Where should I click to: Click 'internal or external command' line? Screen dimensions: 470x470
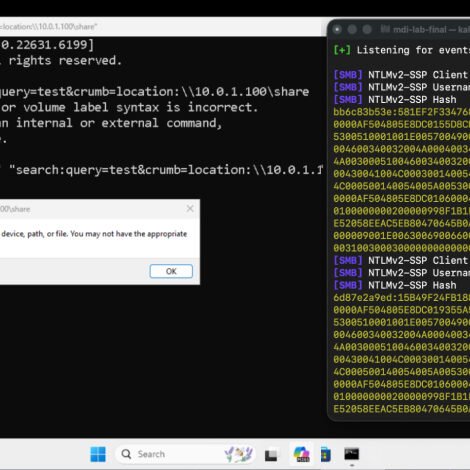click(111, 123)
